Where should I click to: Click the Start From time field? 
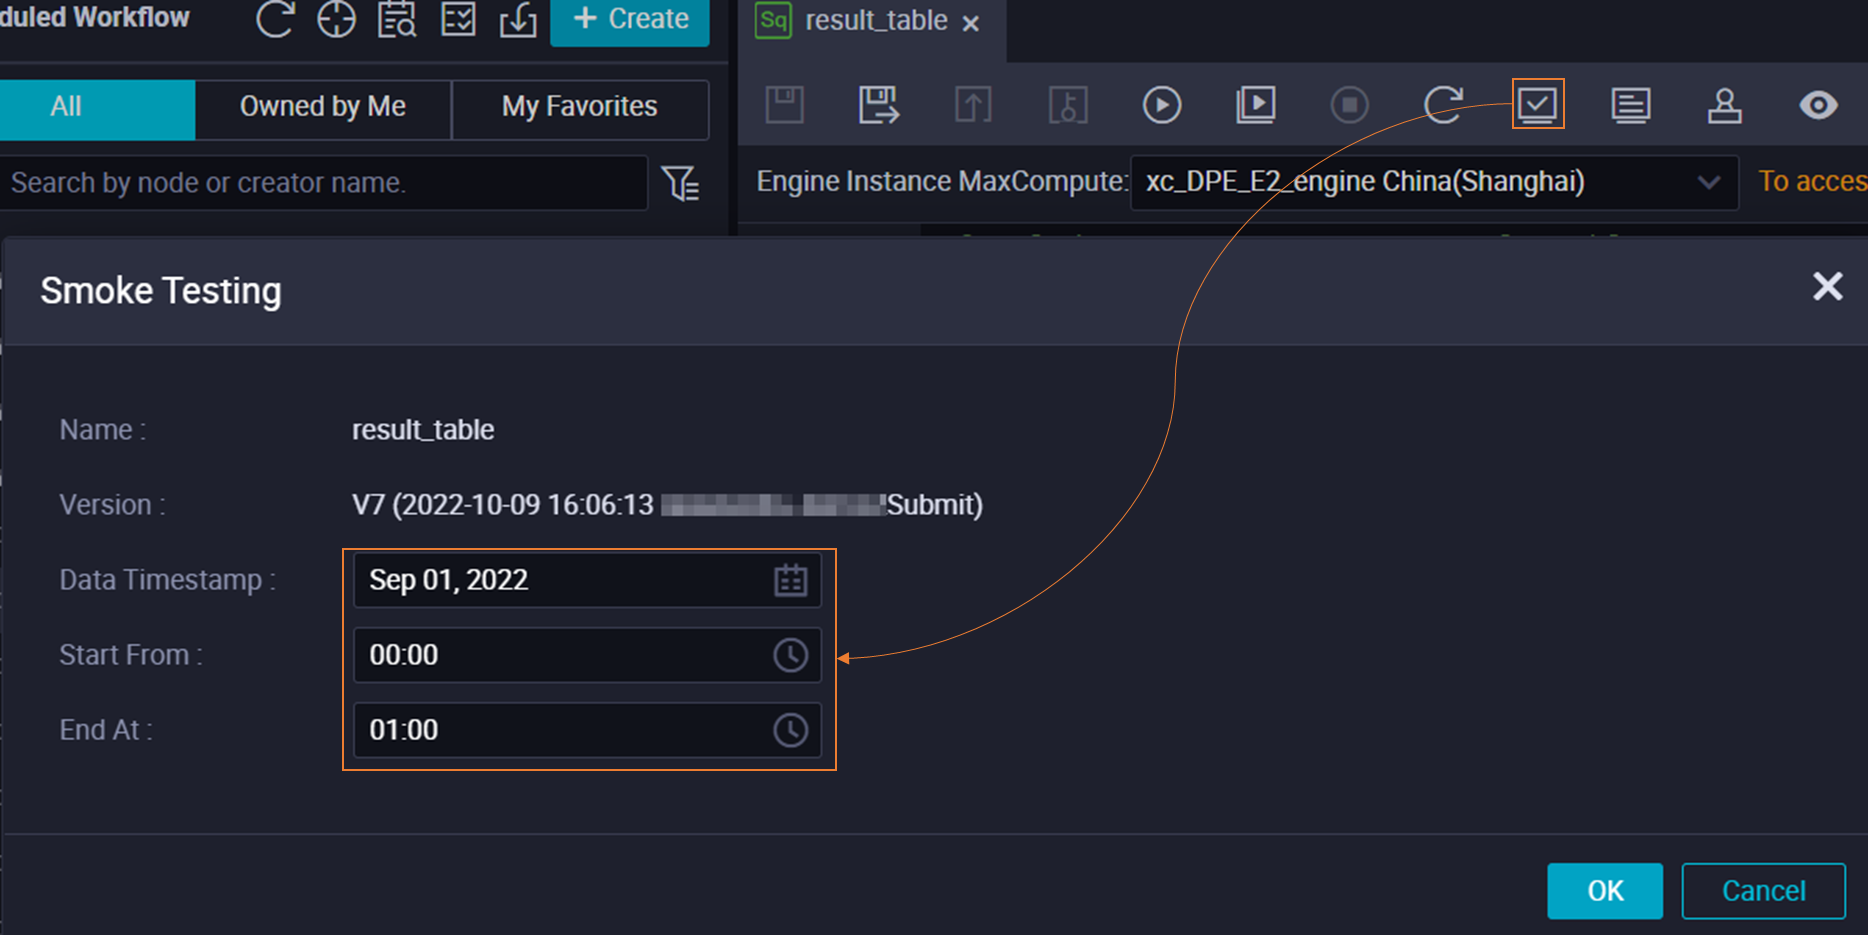[587, 655]
